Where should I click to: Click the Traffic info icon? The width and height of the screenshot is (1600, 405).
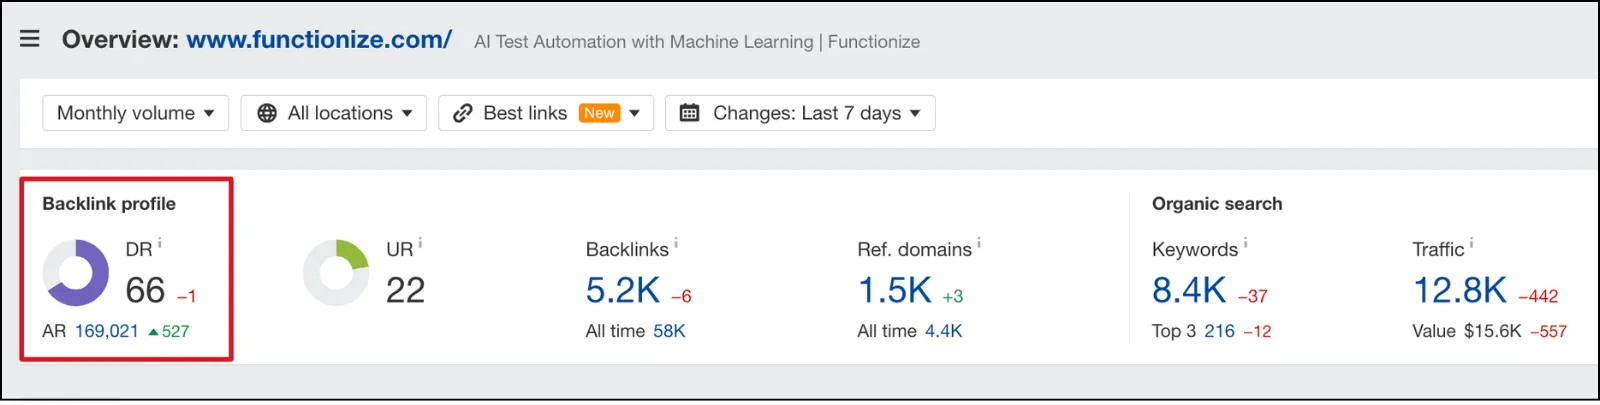(x=1471, y=243)
